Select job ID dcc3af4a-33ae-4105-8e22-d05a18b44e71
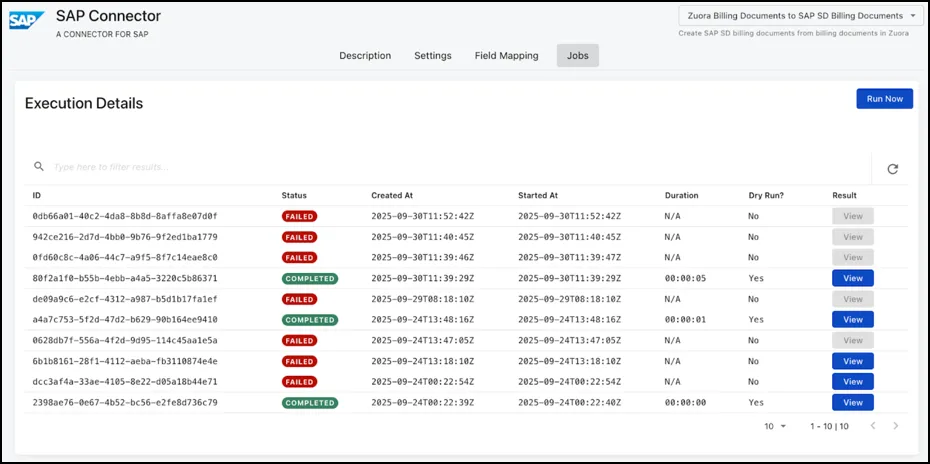This screenshot has height=464, width=930. (x=125, y=382)
